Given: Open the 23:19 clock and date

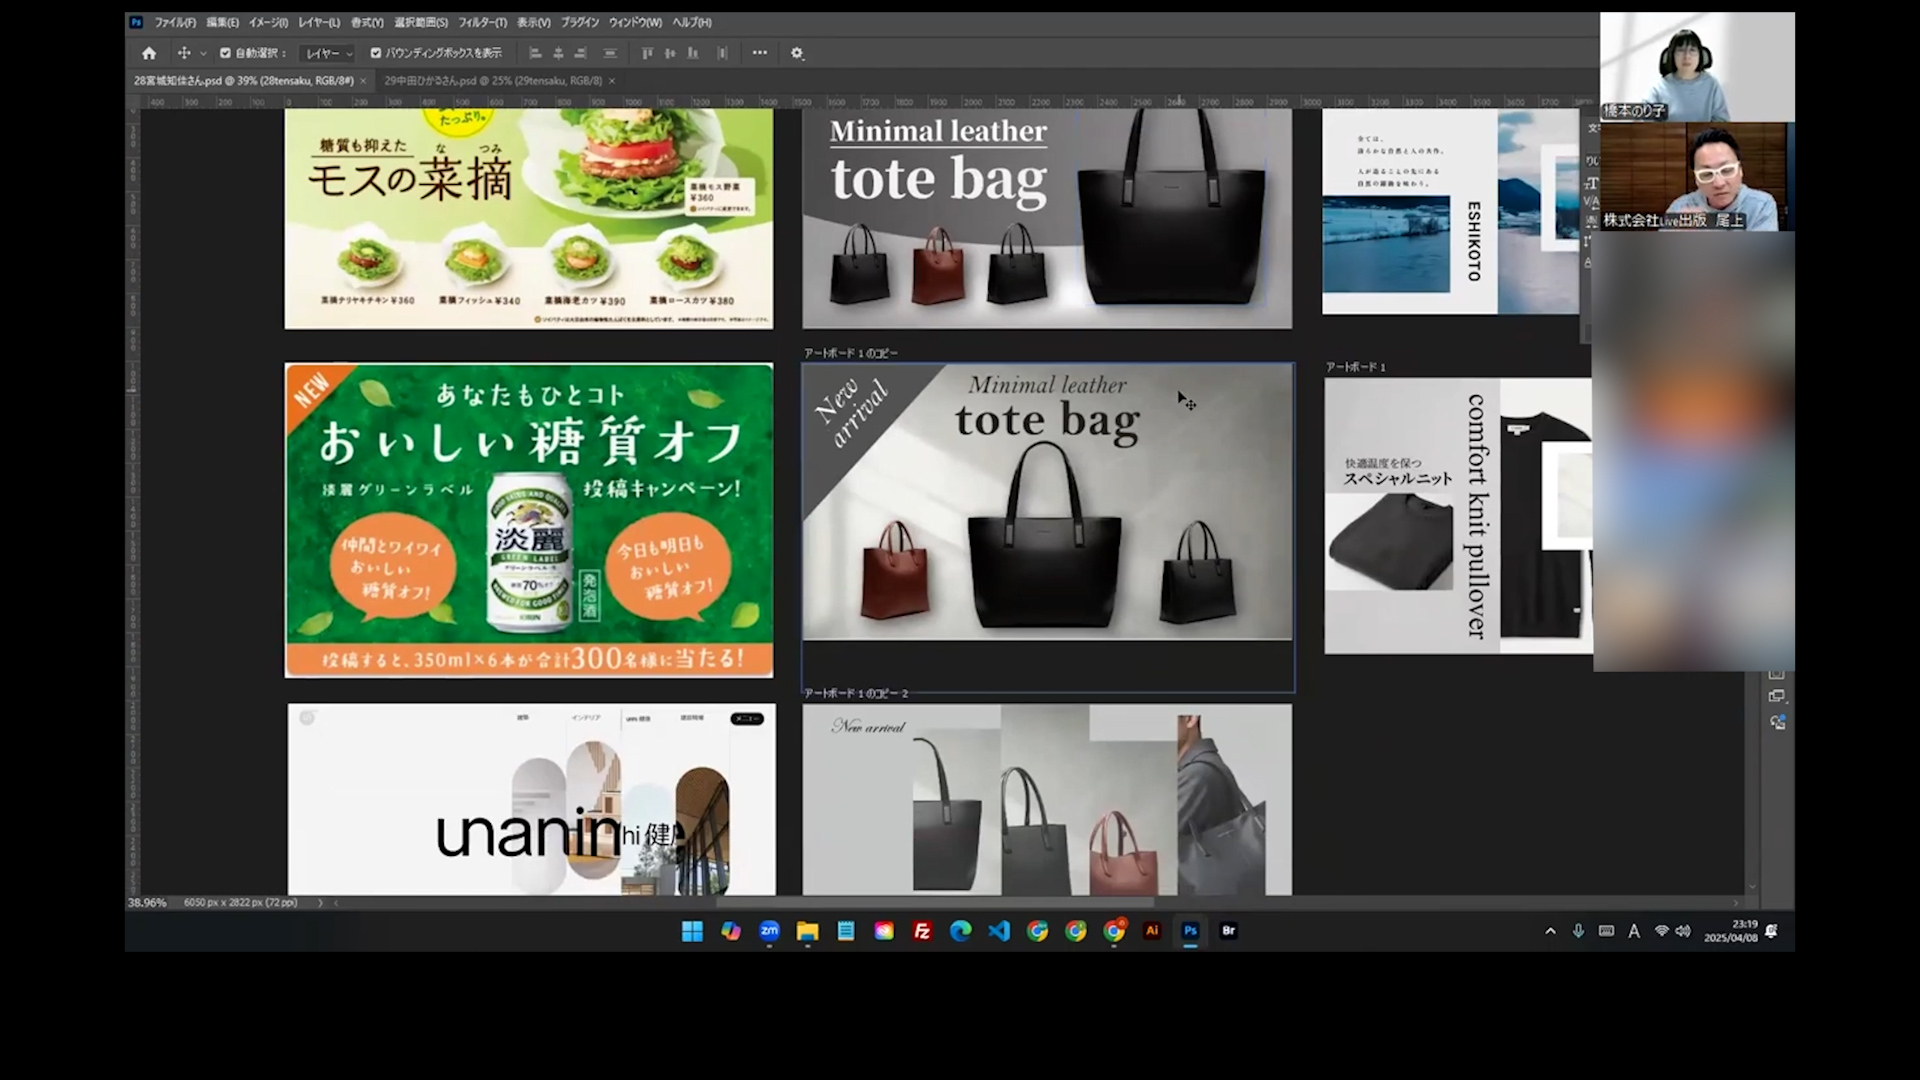Looking at the screenshot, I should [1731, 931].
